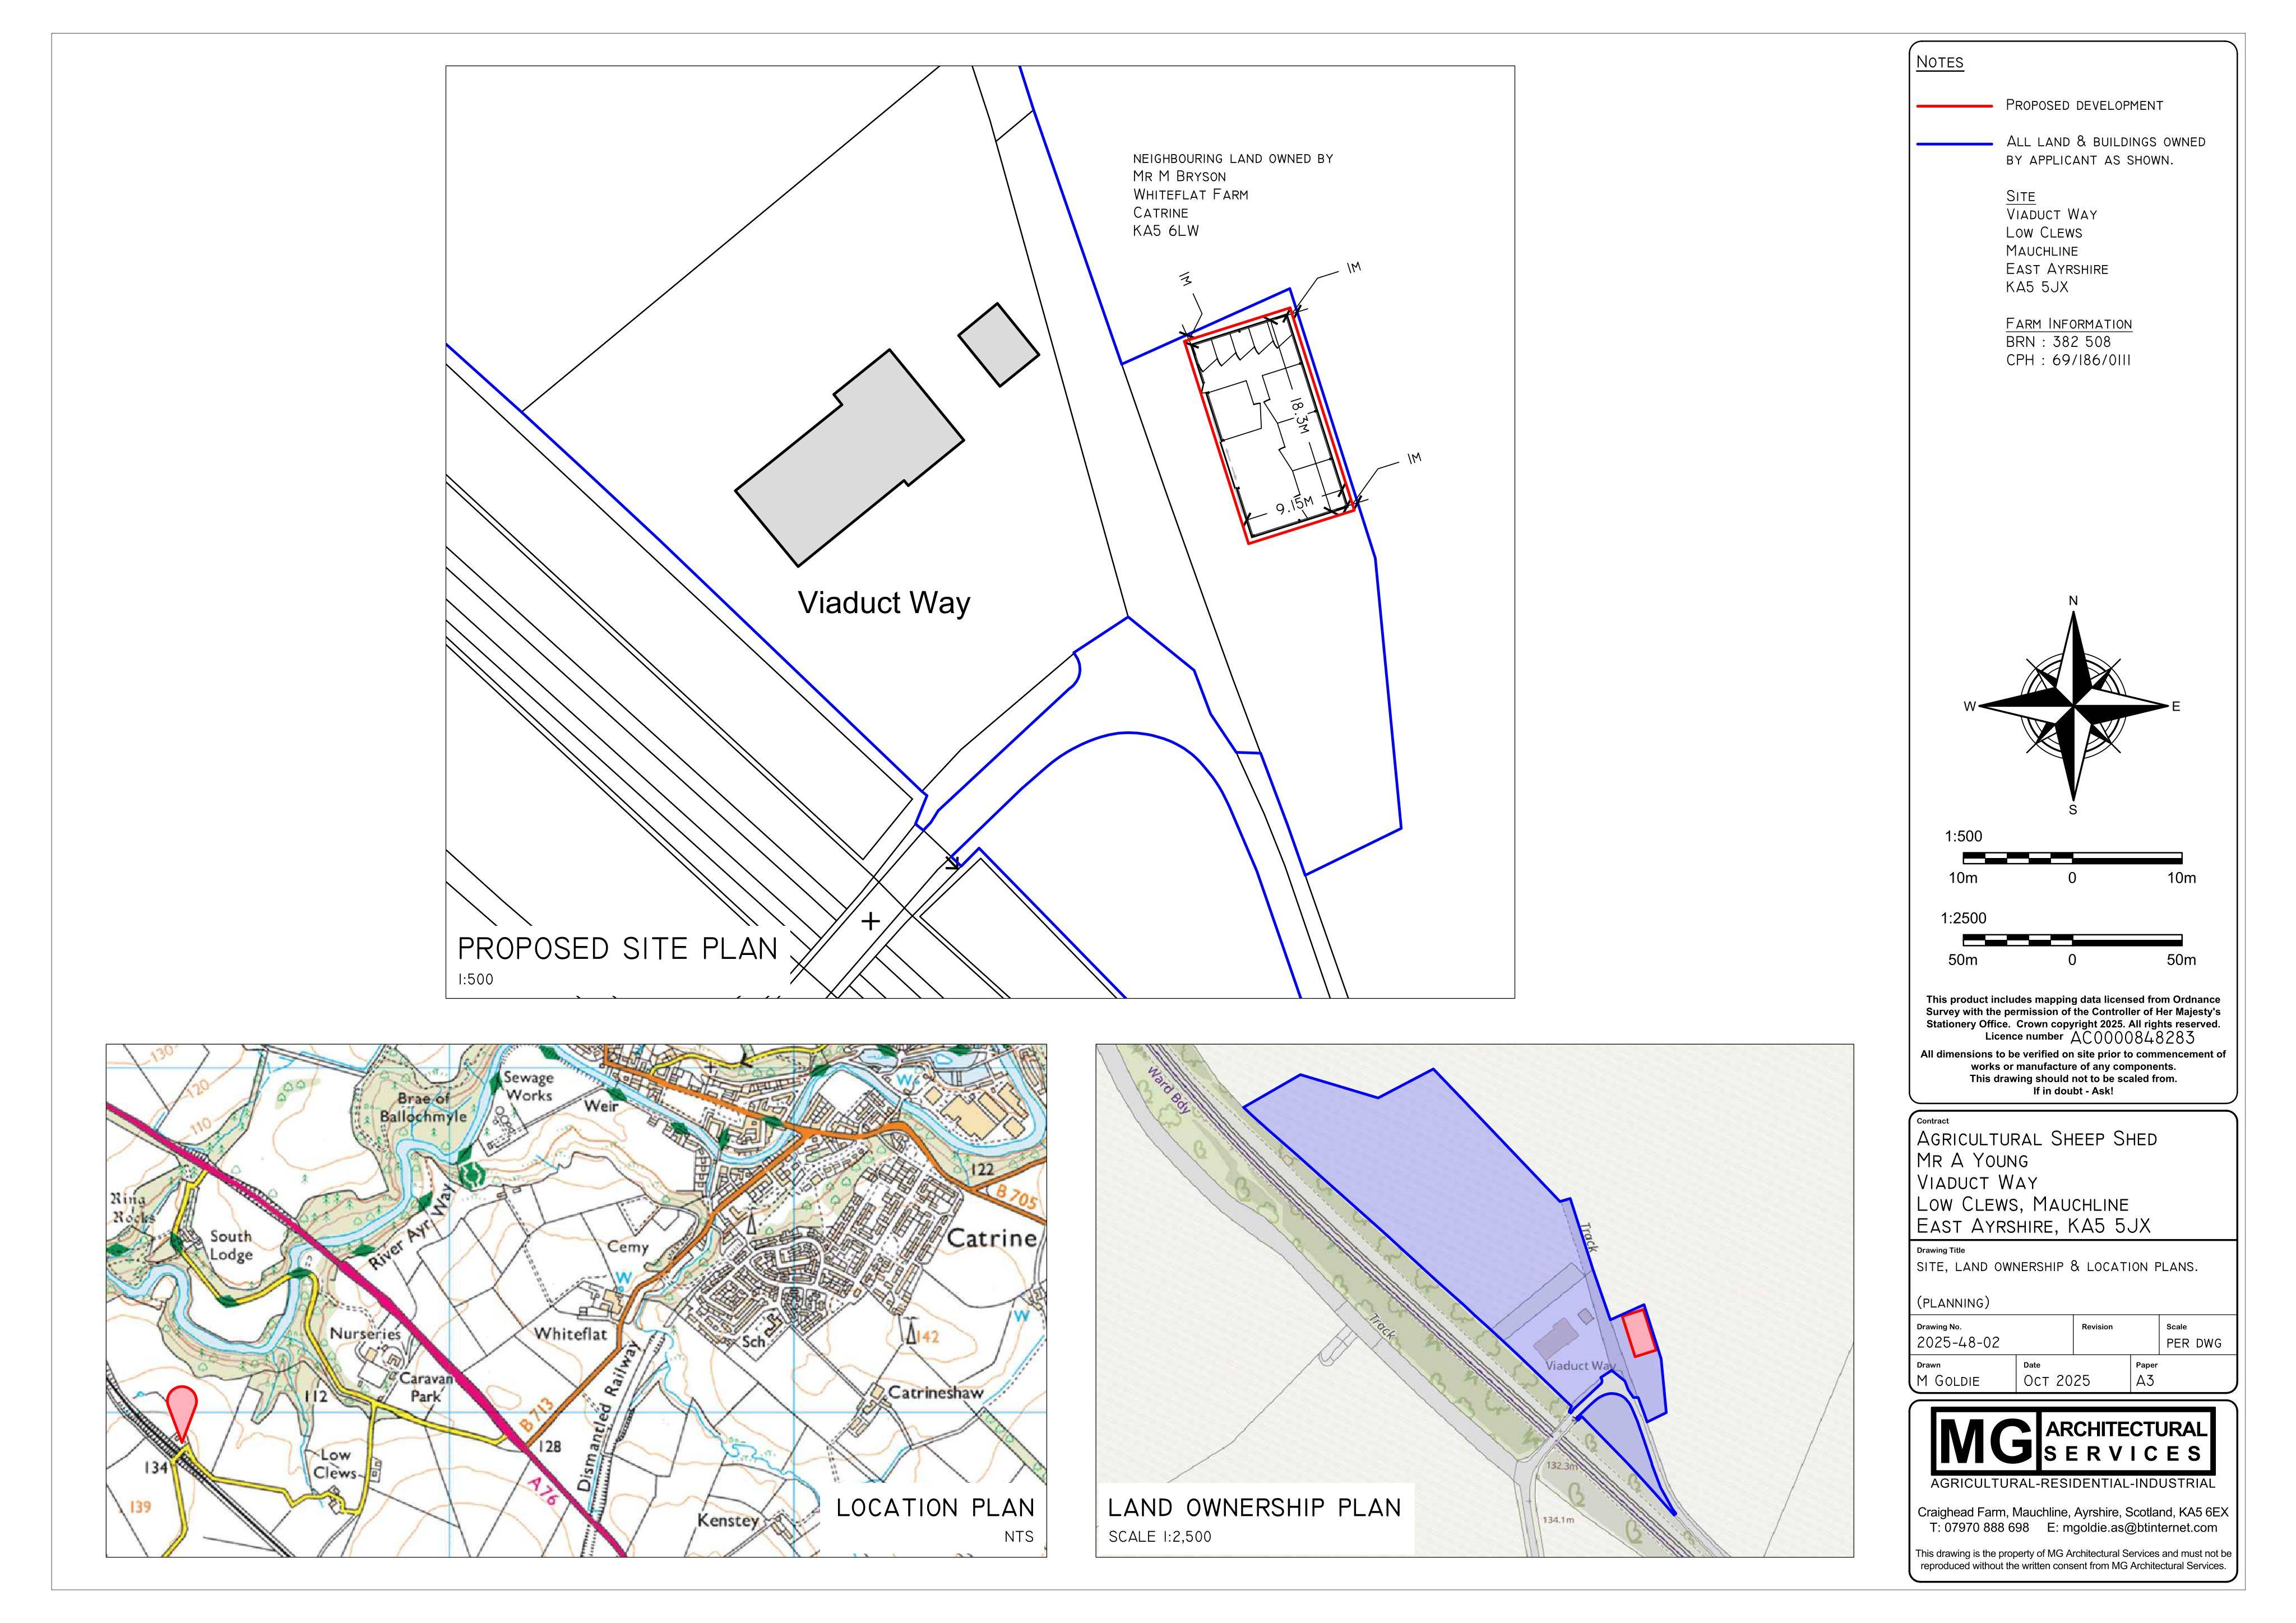Click the 'South Lodge' map label
This screenshot has width=2296, height=1623.
231,1245
